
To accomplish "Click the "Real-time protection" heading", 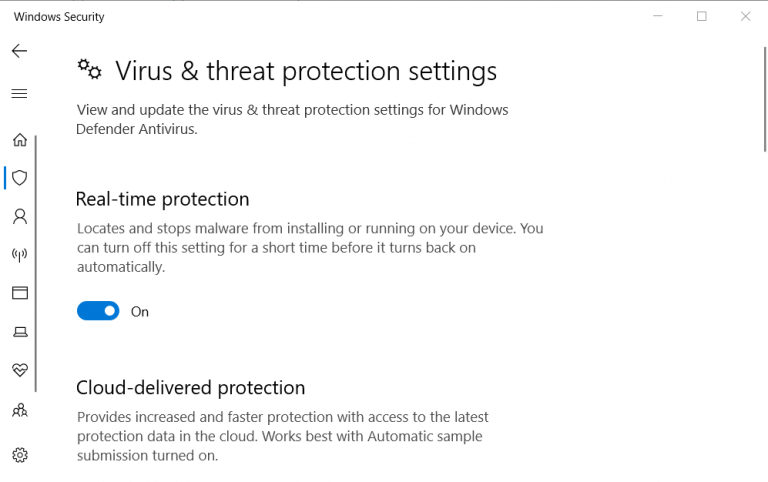I will click(163, 199).
